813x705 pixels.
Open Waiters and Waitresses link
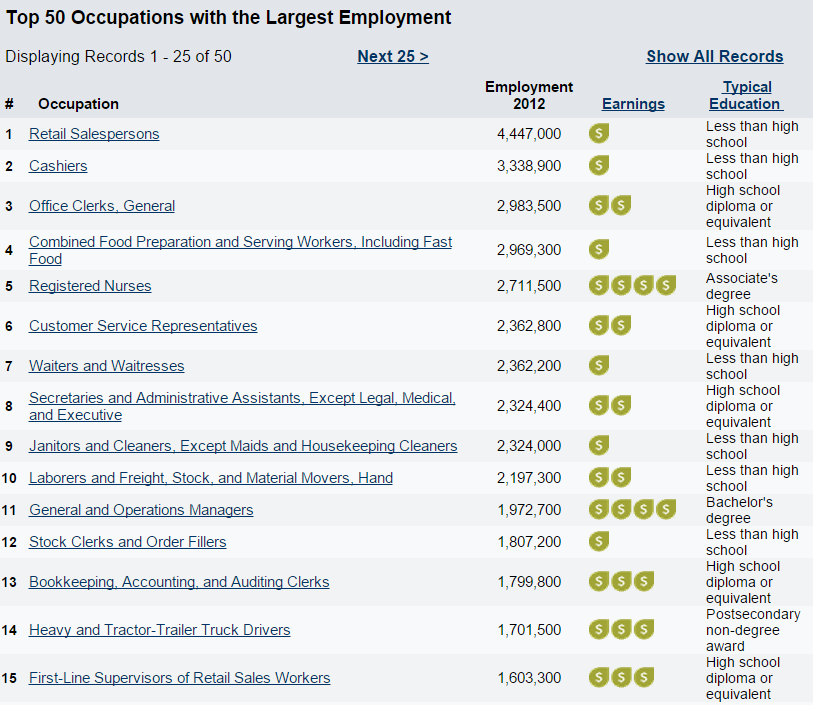[x=106, y=366]
